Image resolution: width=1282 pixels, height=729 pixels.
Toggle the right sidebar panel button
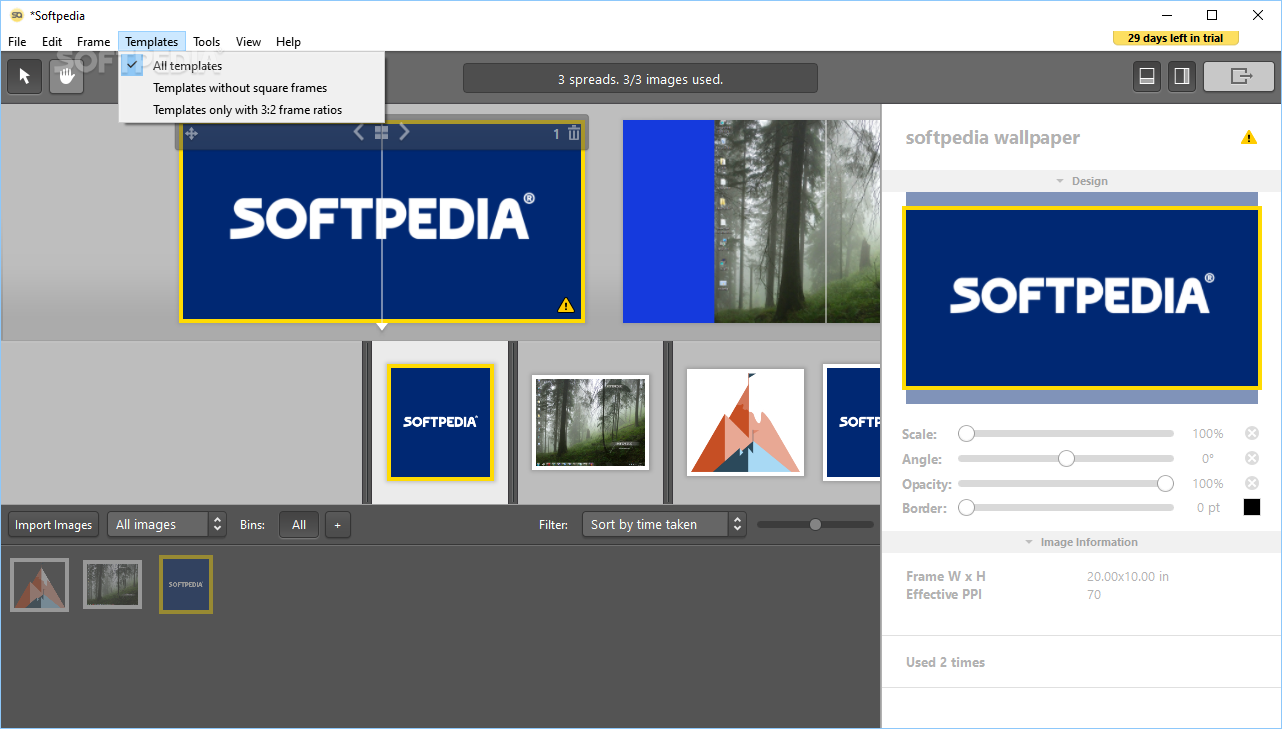1181,76
